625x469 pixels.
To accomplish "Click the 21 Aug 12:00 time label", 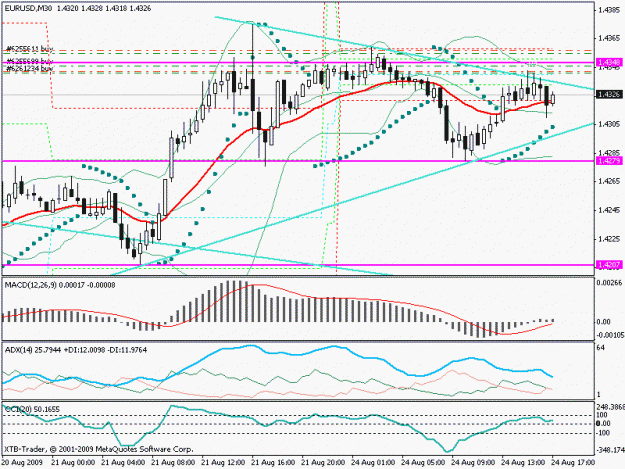I will click(223, 463).
